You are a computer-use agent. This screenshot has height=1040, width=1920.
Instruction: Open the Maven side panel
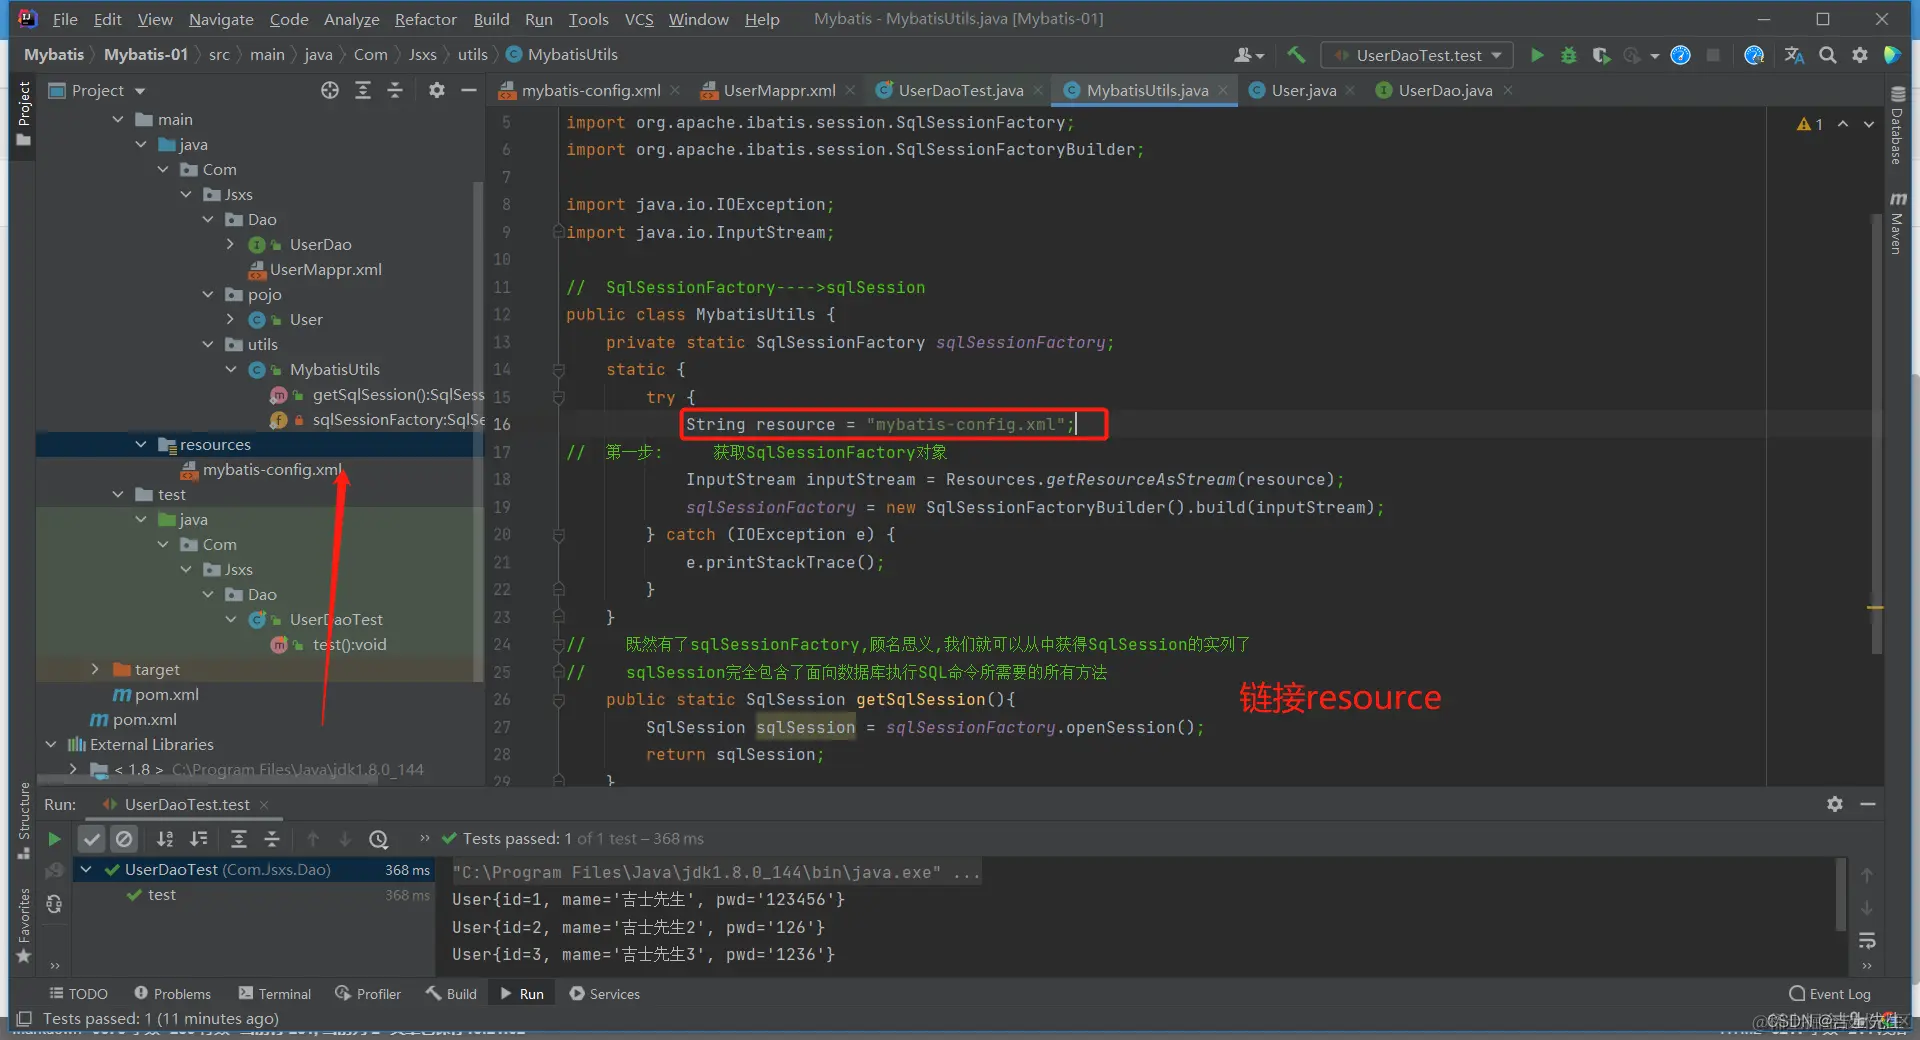[1897, 223]
